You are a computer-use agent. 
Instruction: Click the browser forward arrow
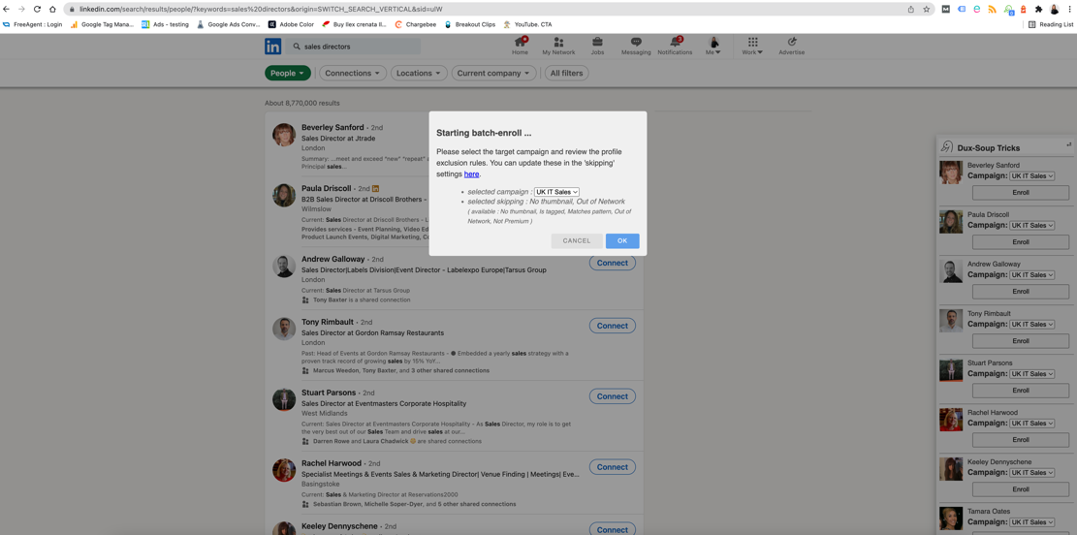coord(21,9)
